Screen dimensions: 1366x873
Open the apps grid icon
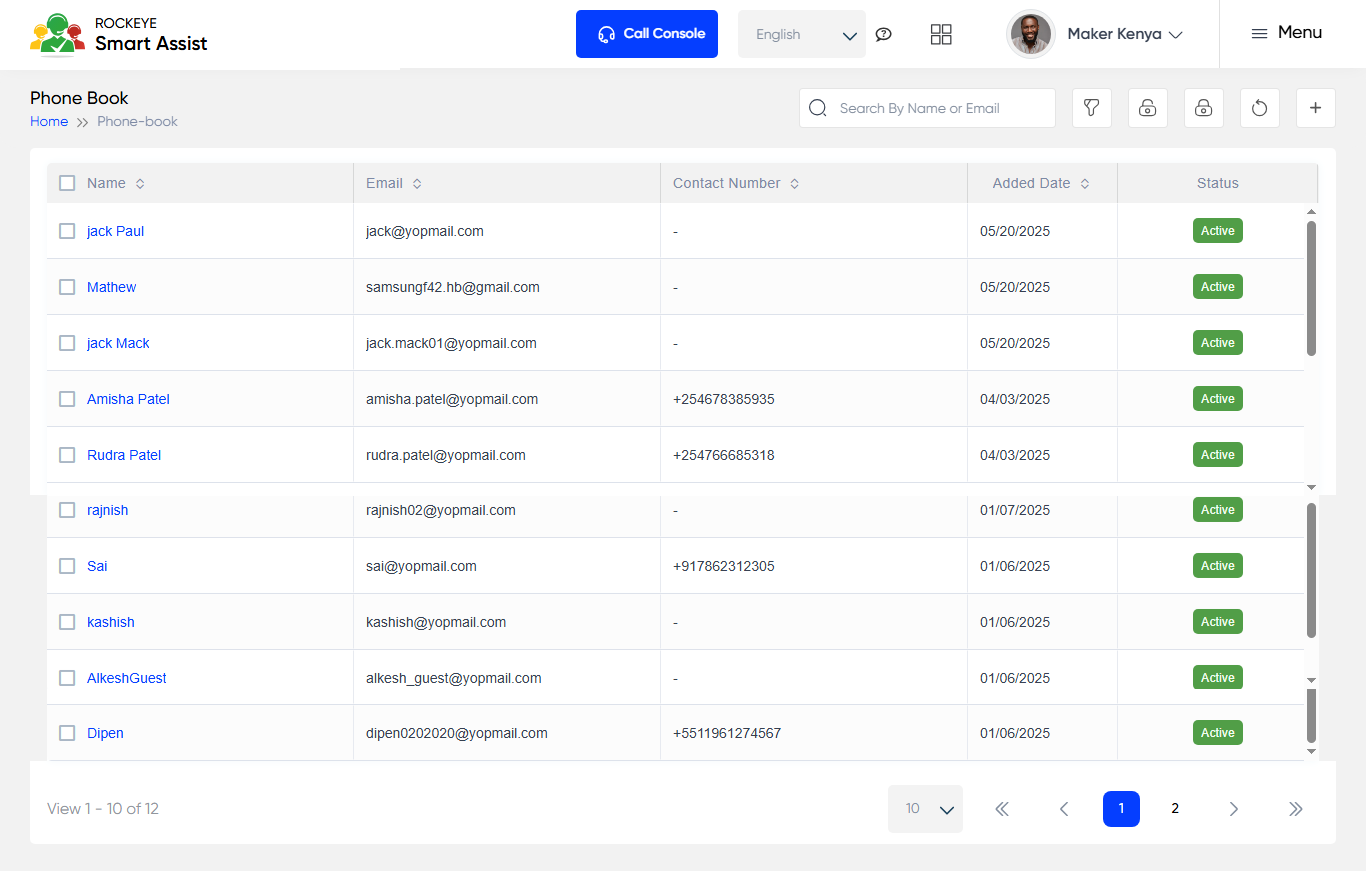tap(941, 34)
